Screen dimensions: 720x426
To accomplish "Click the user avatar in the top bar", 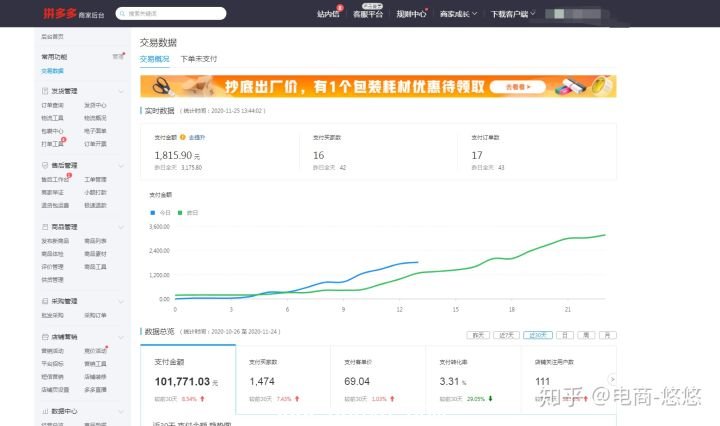I will tap(559, 14).
